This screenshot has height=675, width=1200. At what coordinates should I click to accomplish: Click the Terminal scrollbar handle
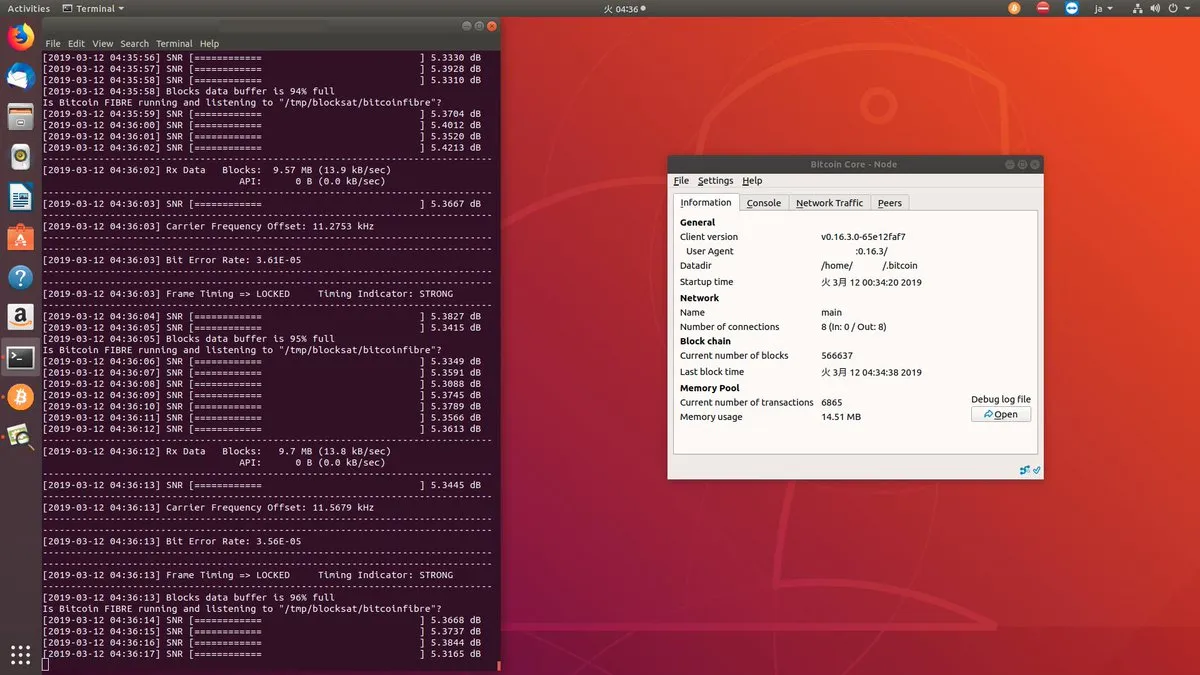pos(497,665)
